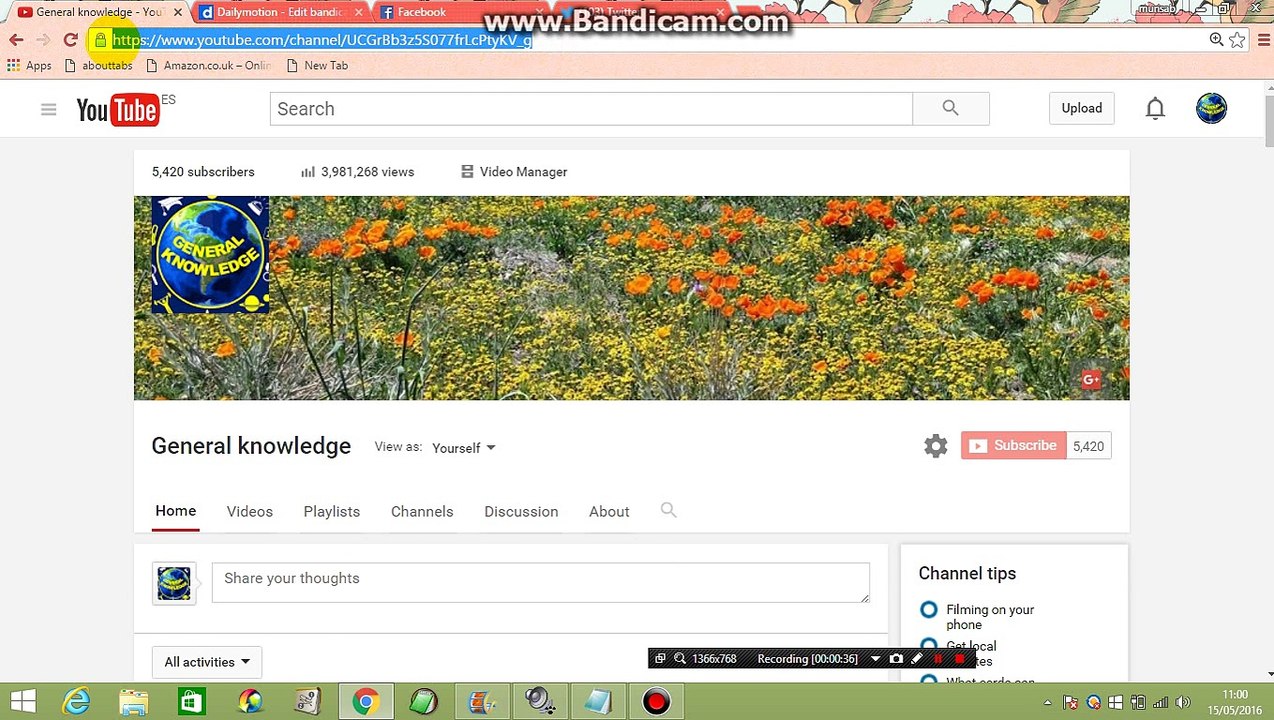Viewport: 1274px width, 720px height.
Task: Click the zoom indicator in address bar
Action: (1216, 40)
